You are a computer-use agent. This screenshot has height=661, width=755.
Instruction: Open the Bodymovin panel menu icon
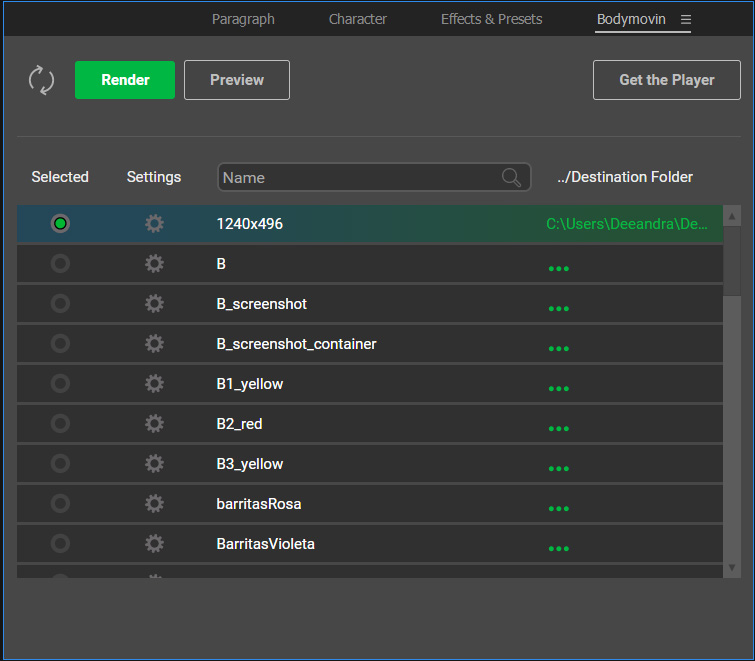[686, 20]
